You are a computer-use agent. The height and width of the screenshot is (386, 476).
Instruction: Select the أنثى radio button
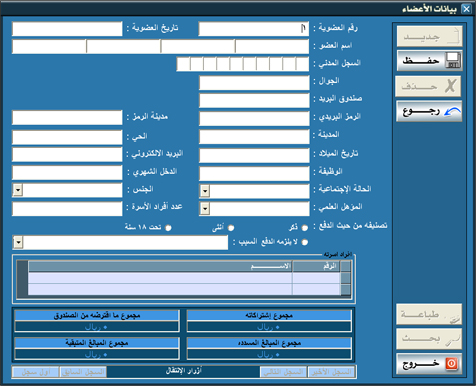tap(231, 228)
